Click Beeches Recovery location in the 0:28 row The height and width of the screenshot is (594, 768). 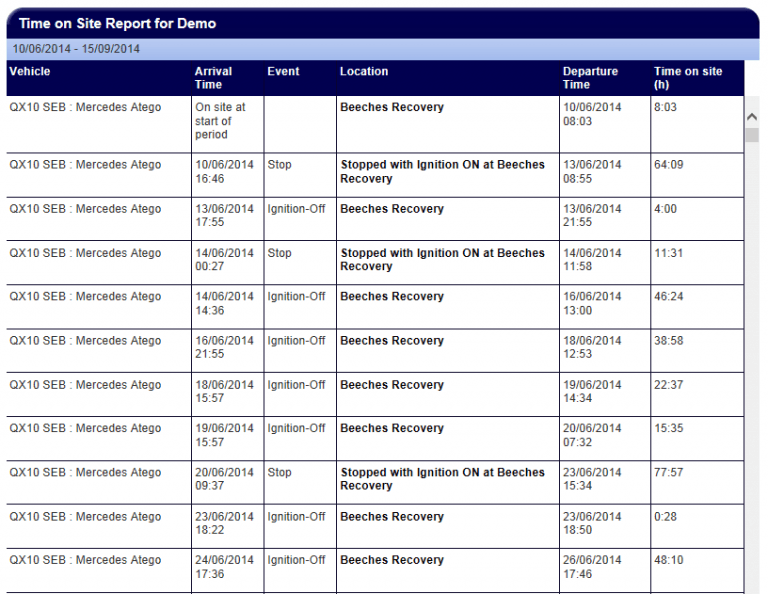pyautogui.click(x=392, y=517)
